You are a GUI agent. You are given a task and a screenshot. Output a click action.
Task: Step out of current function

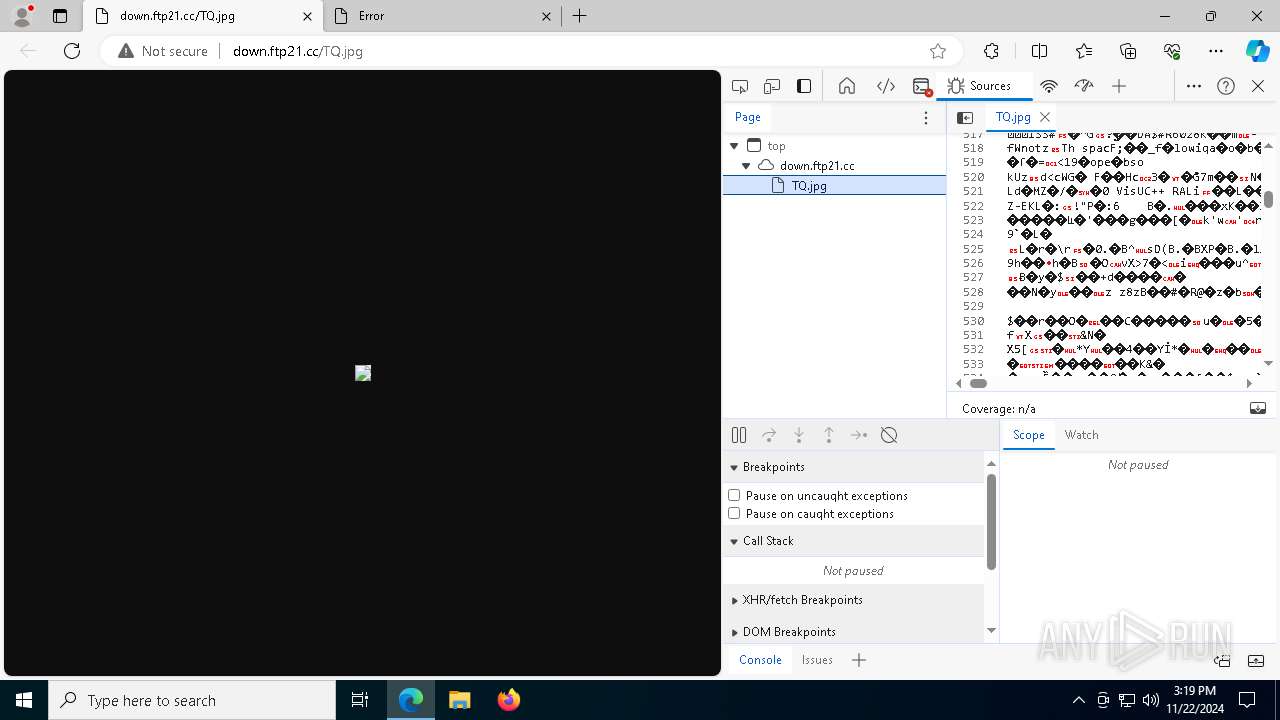click(829, 435)
